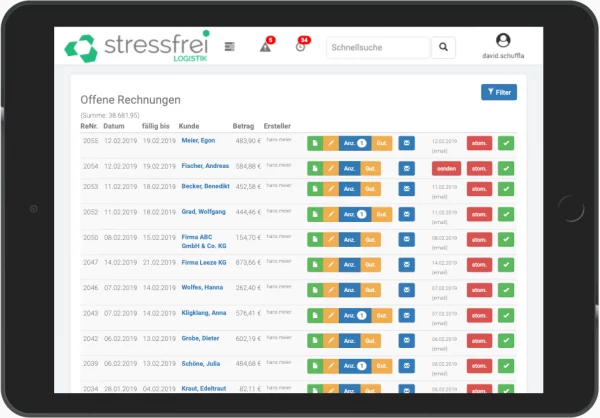Click the magnifier search button
Viewport: 600px width, 418px height.
[x=443, y=47]
